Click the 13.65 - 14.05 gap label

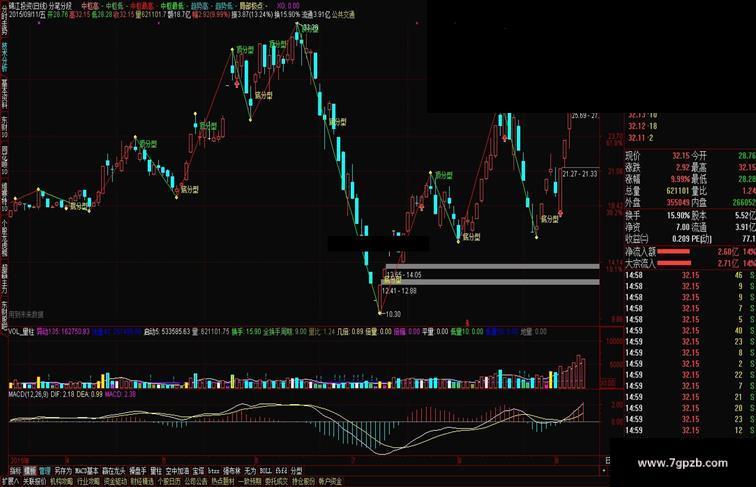click(404, 275)
